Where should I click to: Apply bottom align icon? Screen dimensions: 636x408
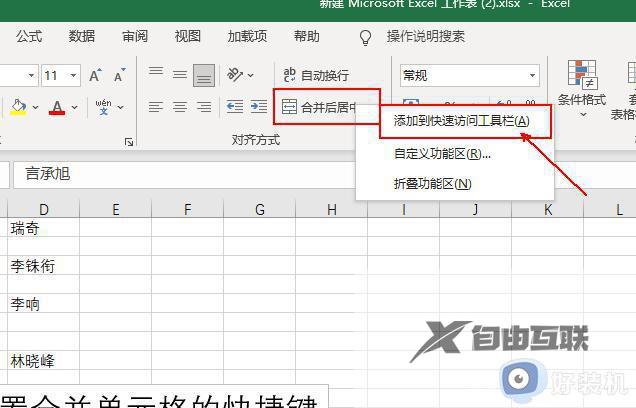point(204,75)
